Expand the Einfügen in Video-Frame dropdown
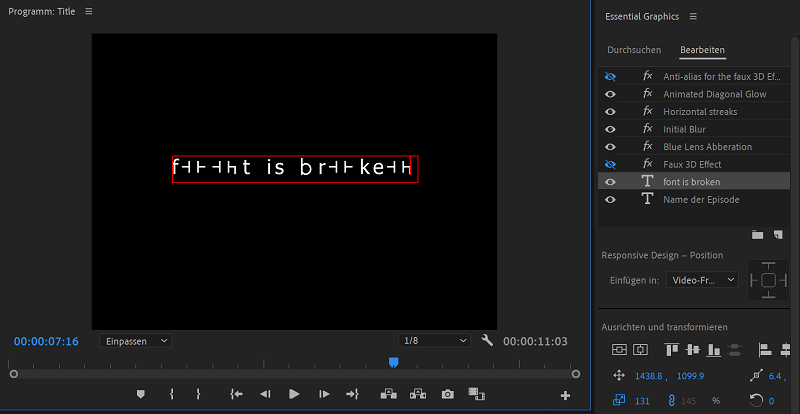This screenshot has width=800, height=414. coord(702,280)
